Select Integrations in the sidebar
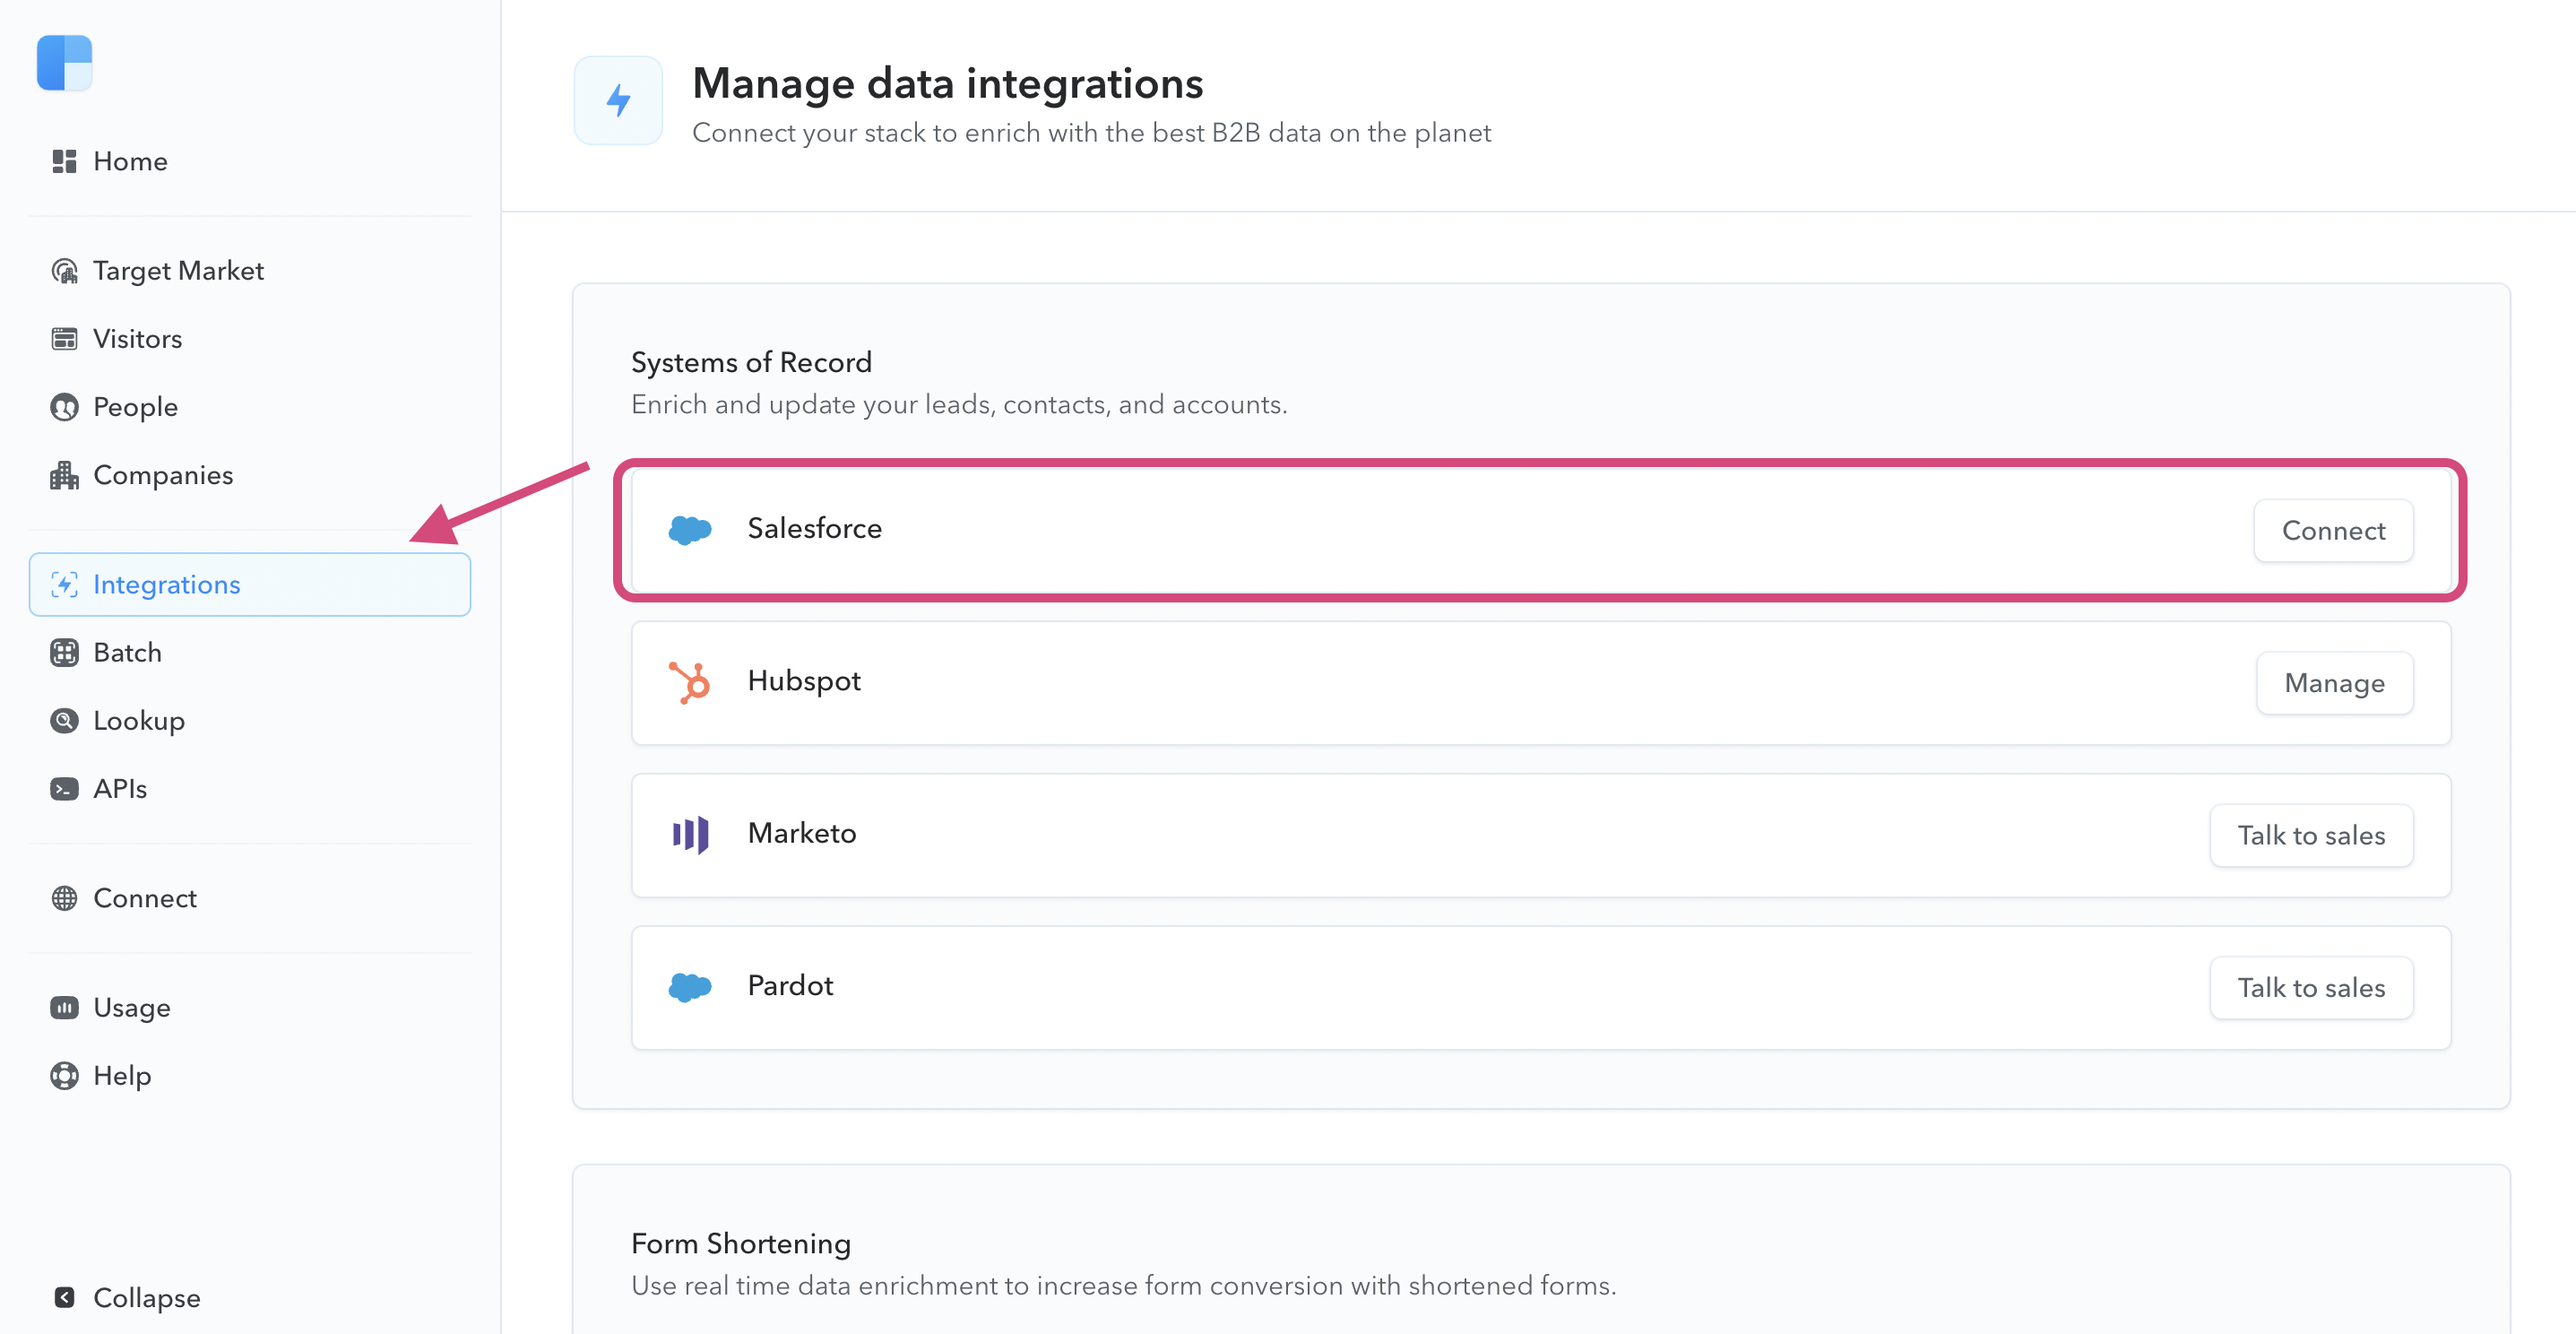Viewport: 2576px width, 1334px height. (x=250, y=585)
